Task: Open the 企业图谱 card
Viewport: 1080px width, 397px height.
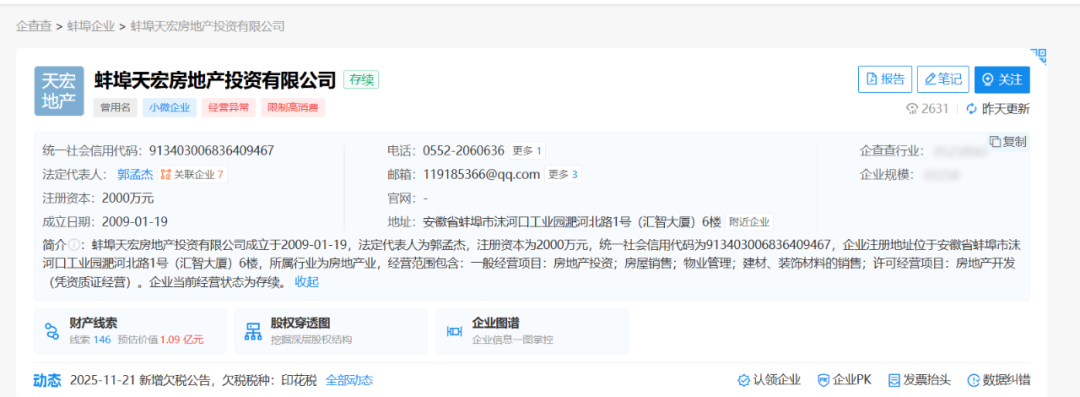Action: point(532,331)
